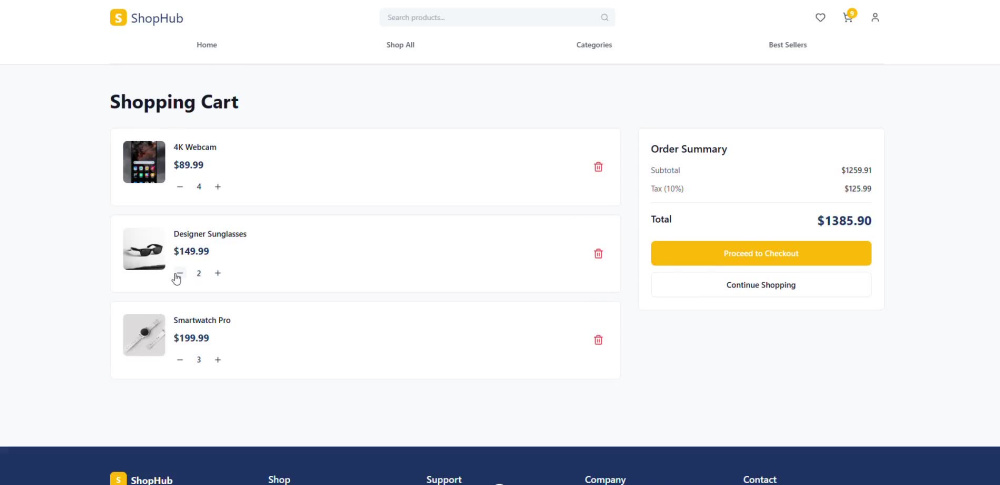Click the 4K Webcam product thumbnail
The image size is (1000, 485).
click(144, 162)
